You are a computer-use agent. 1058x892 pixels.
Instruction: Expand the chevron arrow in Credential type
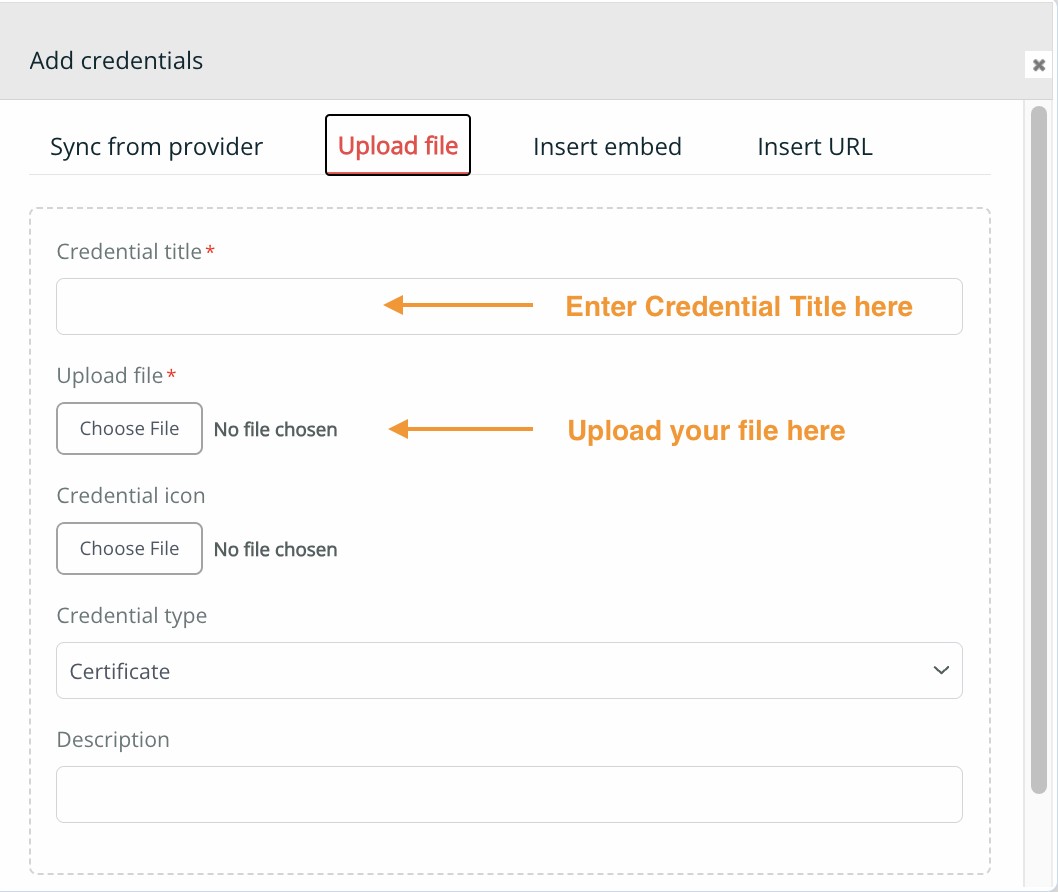coord(941,670)
